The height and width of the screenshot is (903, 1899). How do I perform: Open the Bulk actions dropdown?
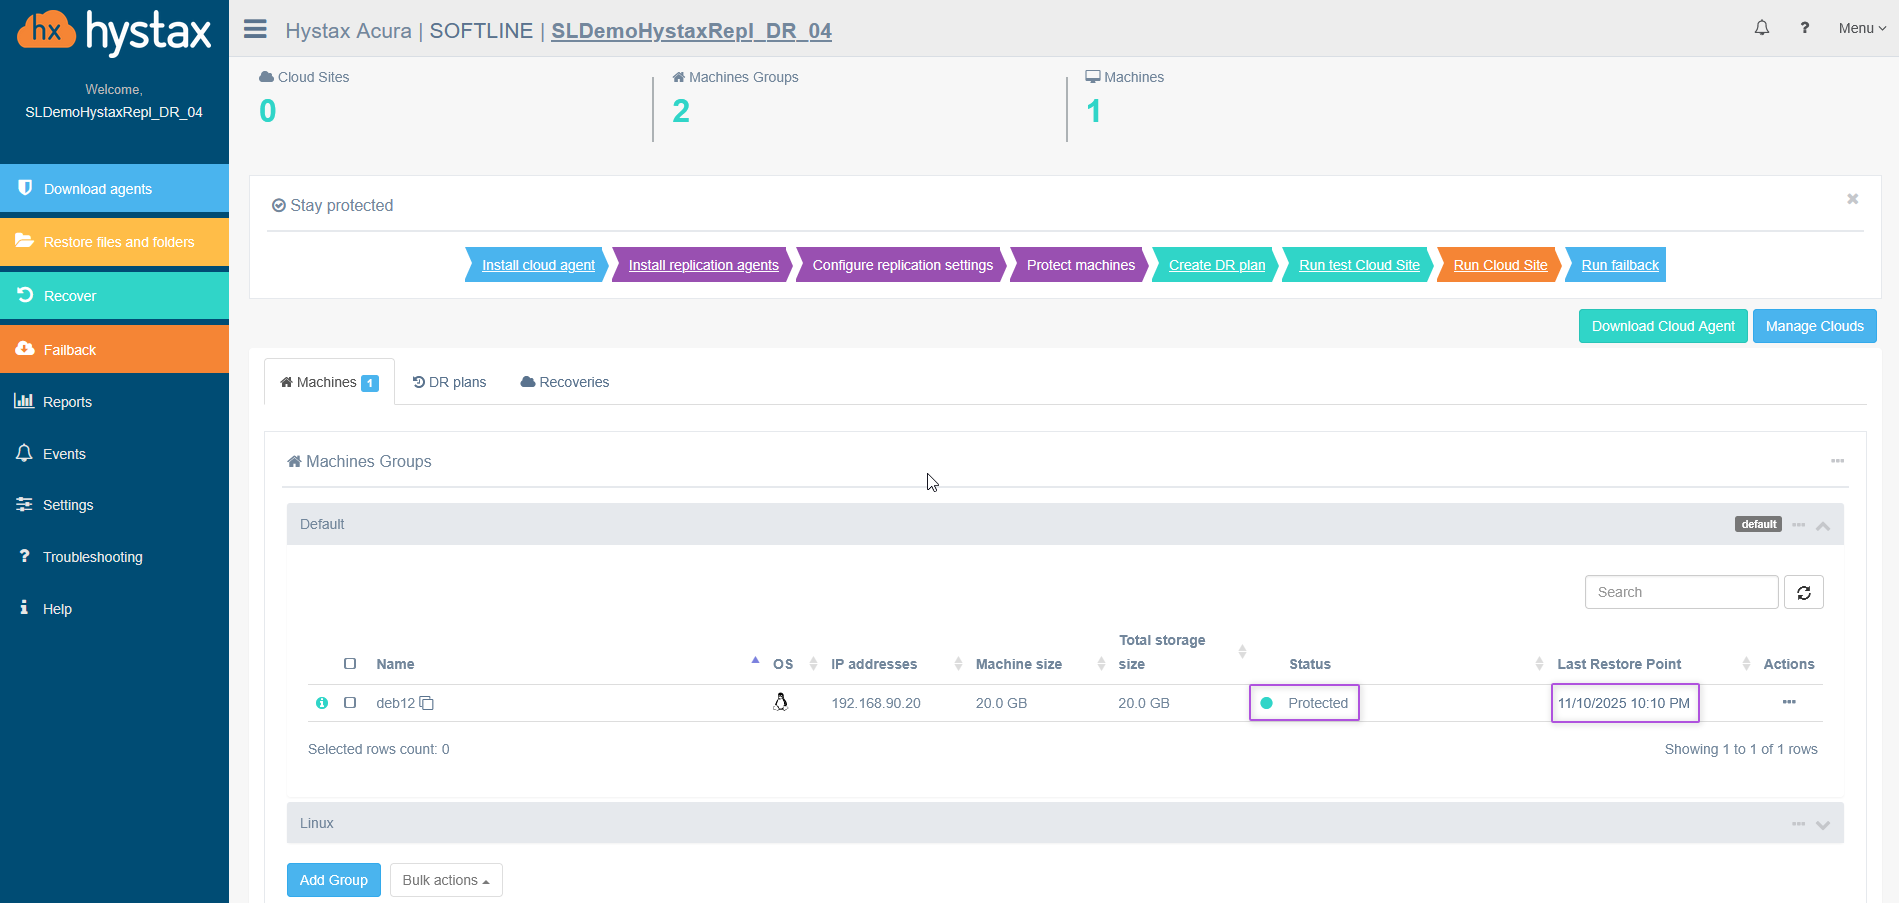446,880
